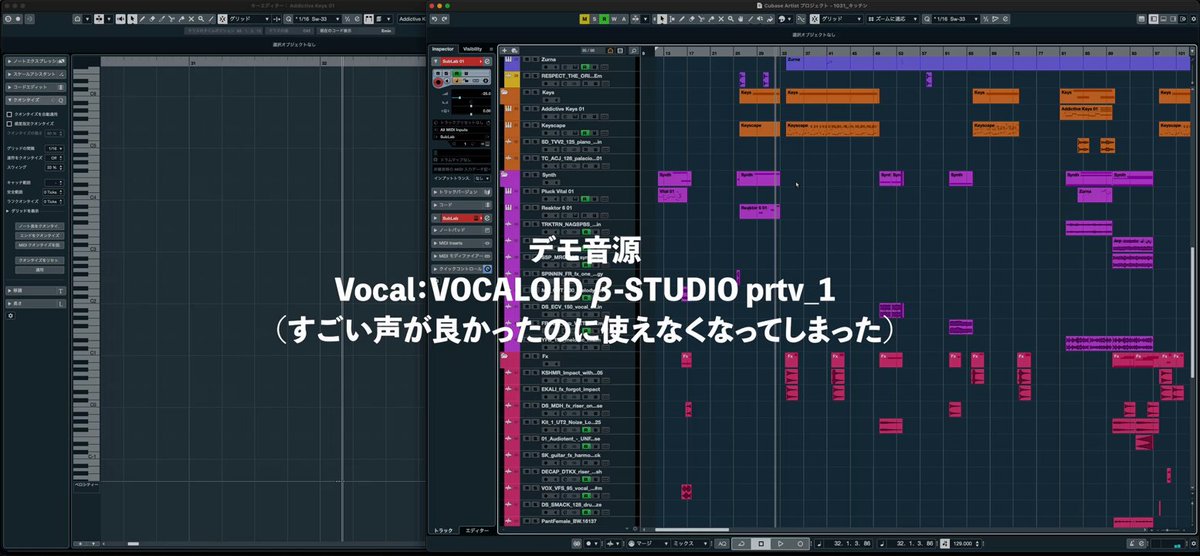The image size is (1200, 556).
Task: Toggle record enable on SubLab inspector
Action: (x=438, y=83)
